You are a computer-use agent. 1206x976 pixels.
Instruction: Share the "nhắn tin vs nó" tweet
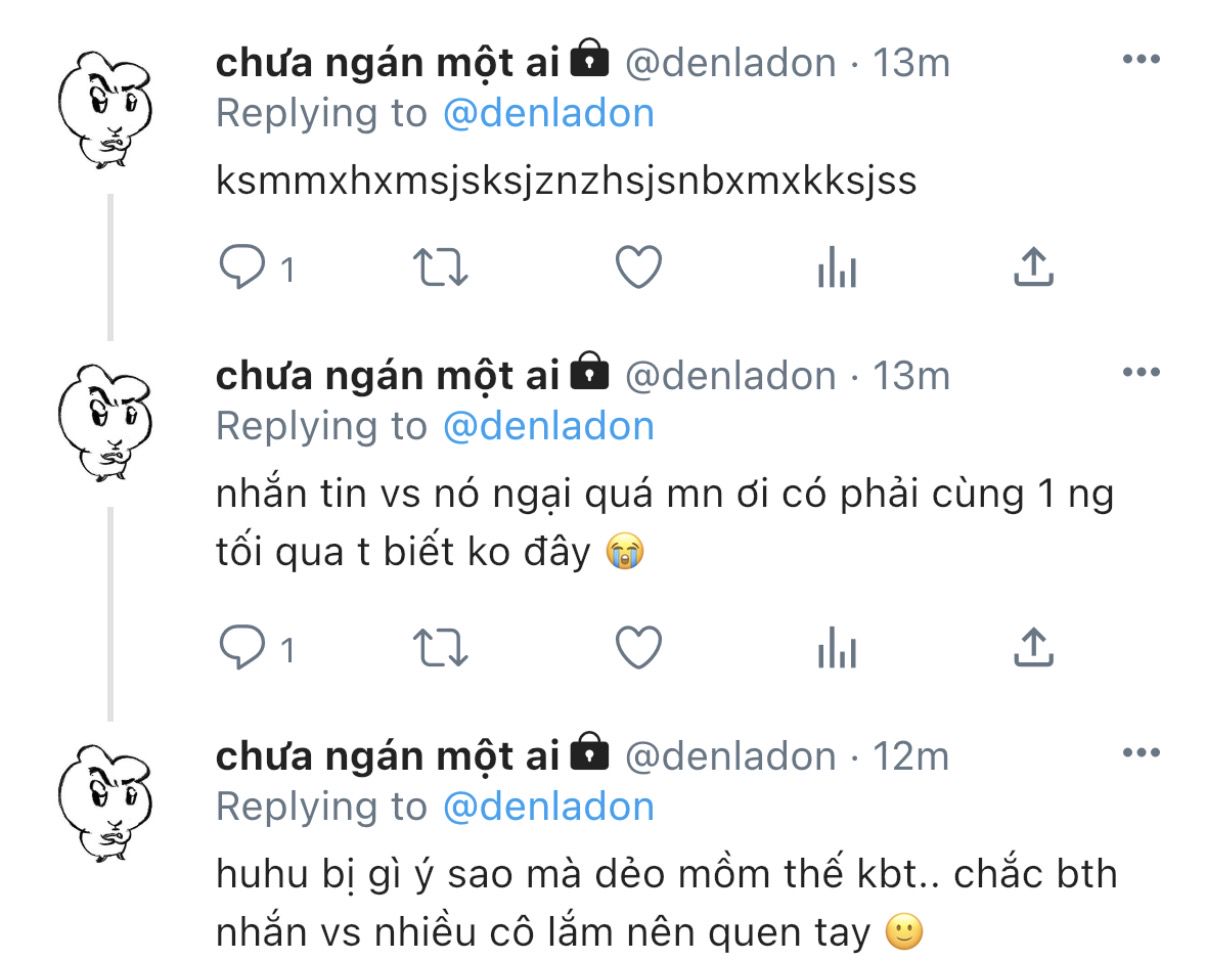1033,649
